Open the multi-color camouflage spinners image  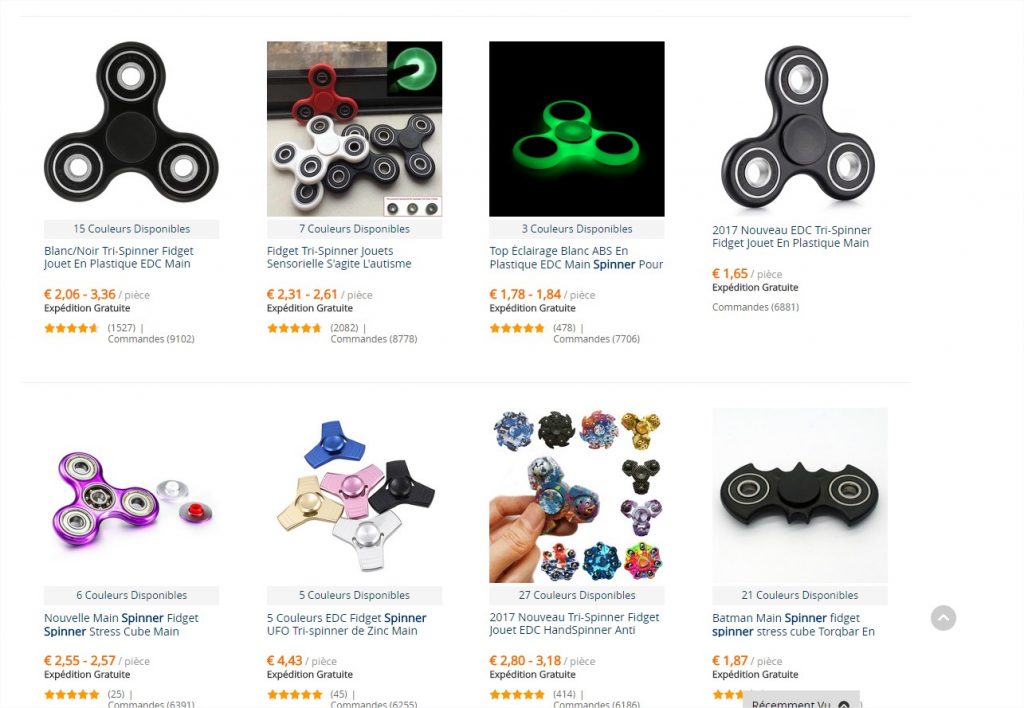(x=577, y=495)
